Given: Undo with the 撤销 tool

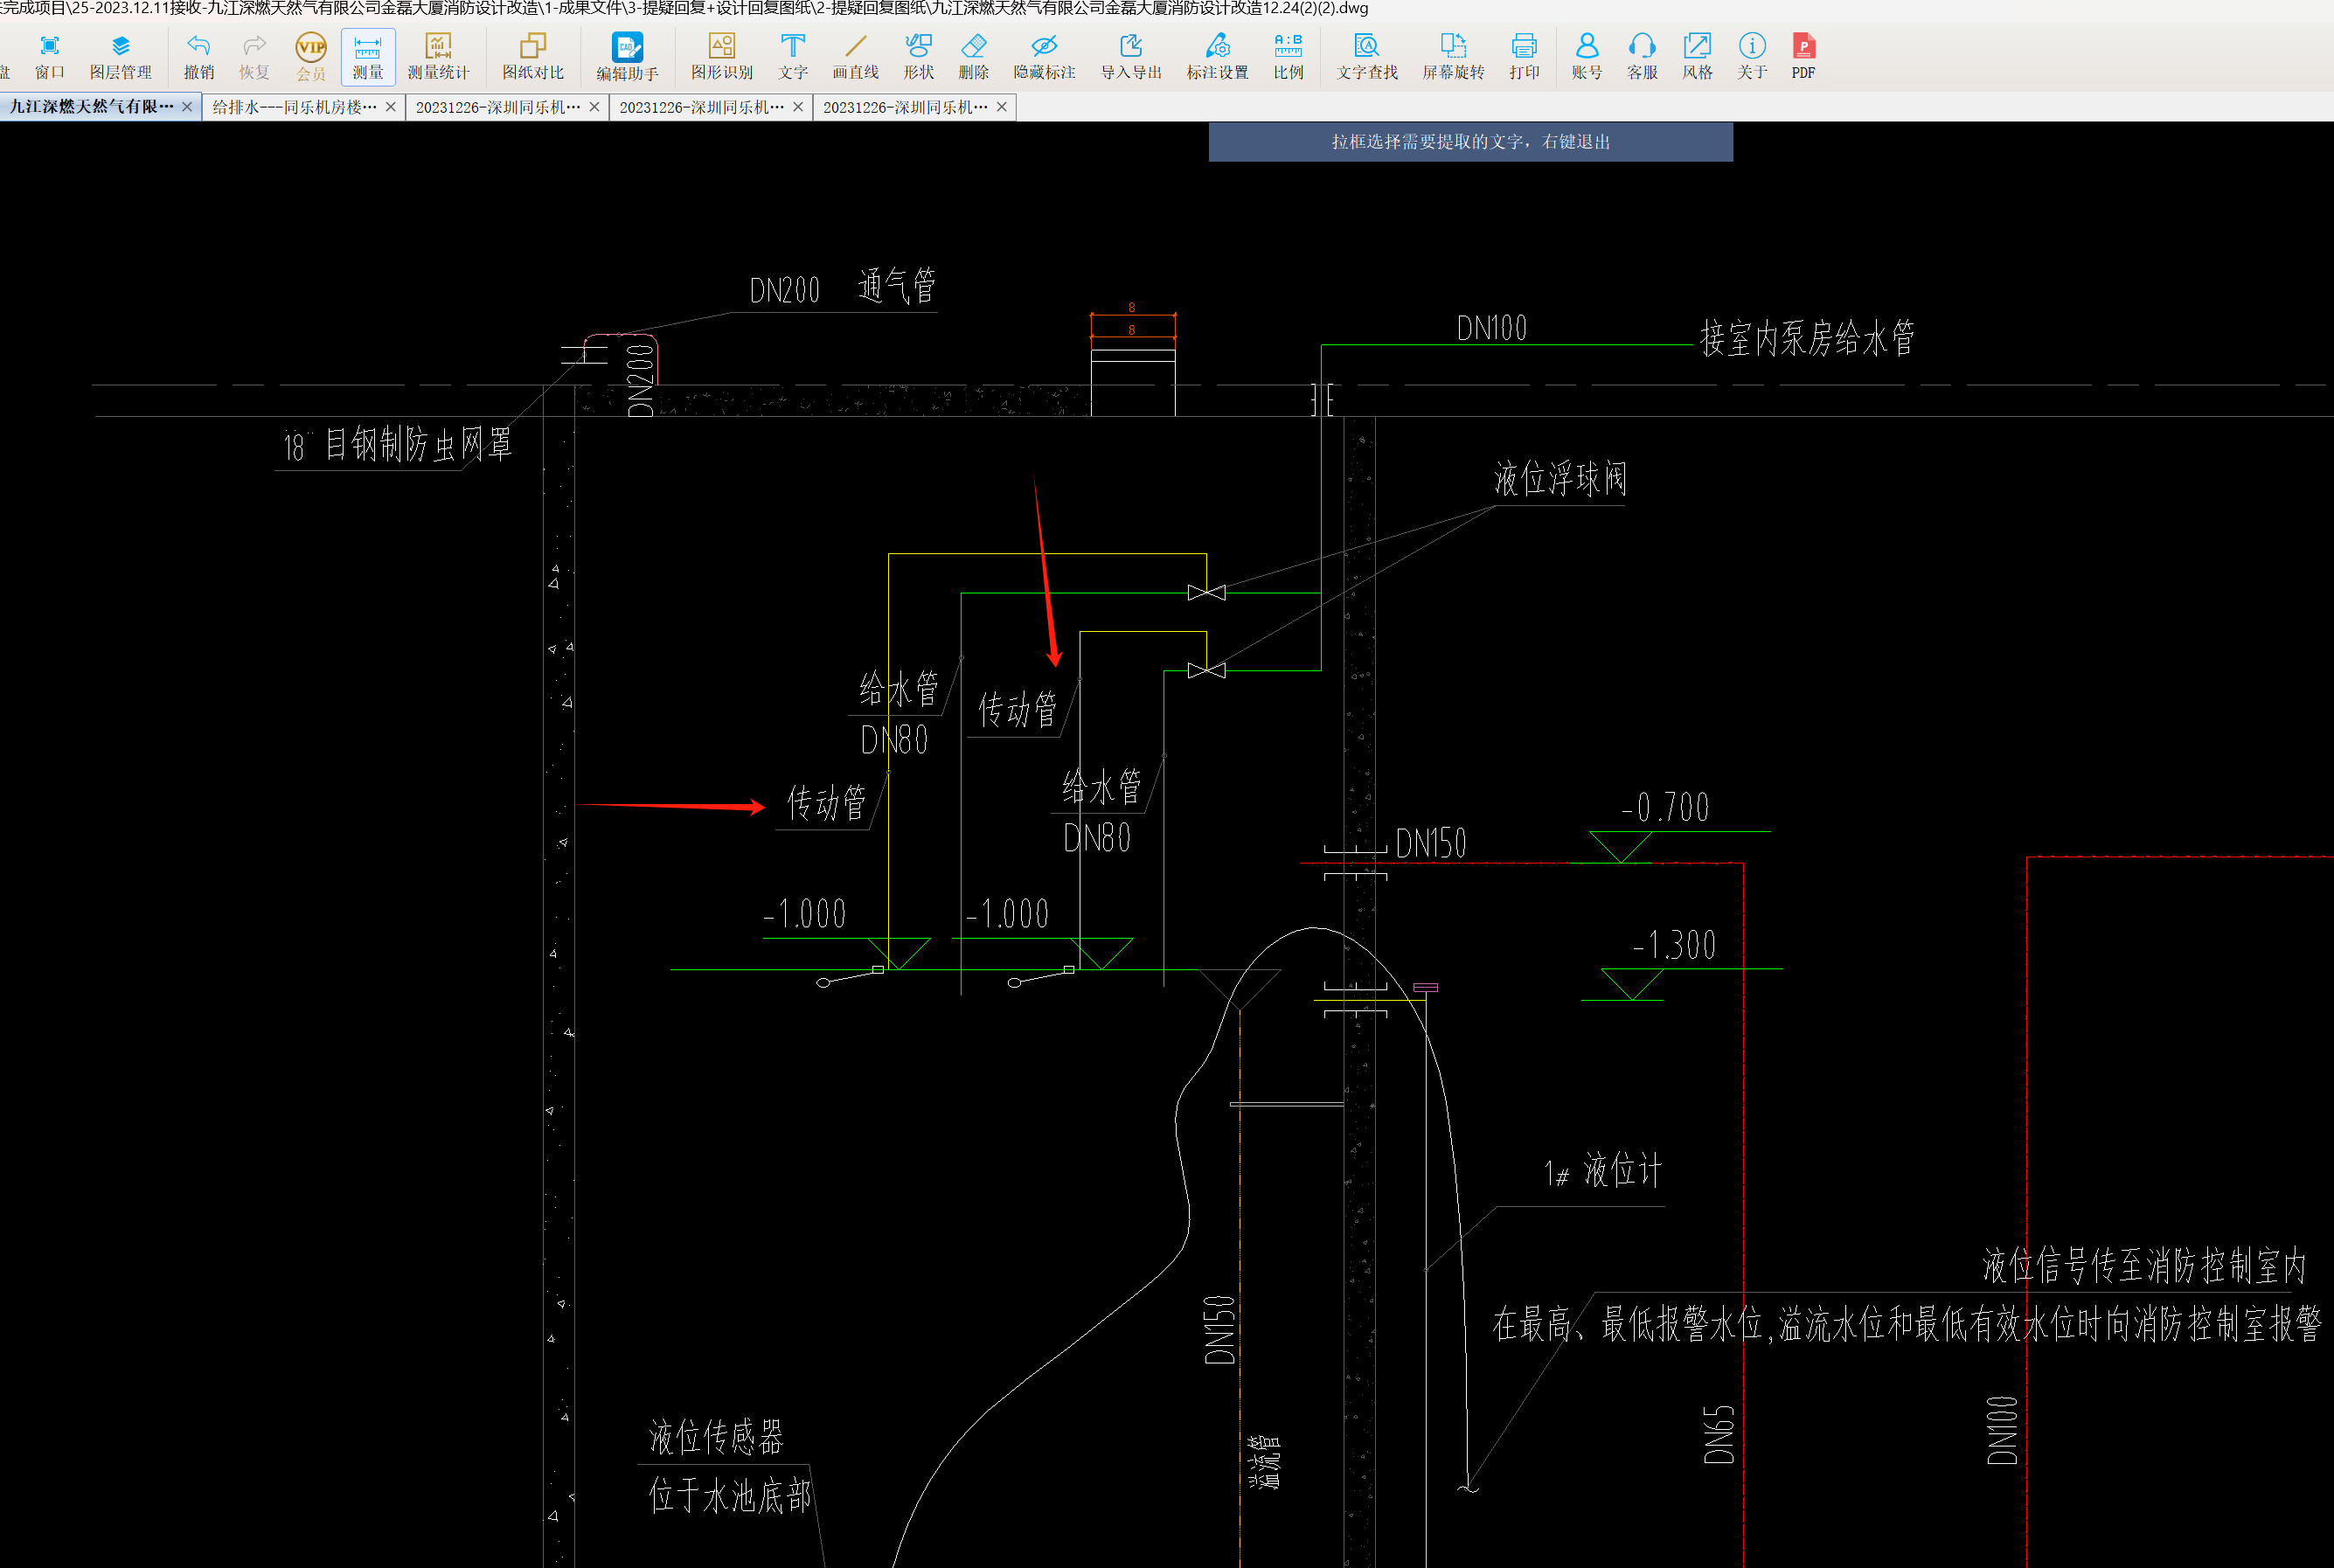Looking at the screenshot, I should coord(199,57).
